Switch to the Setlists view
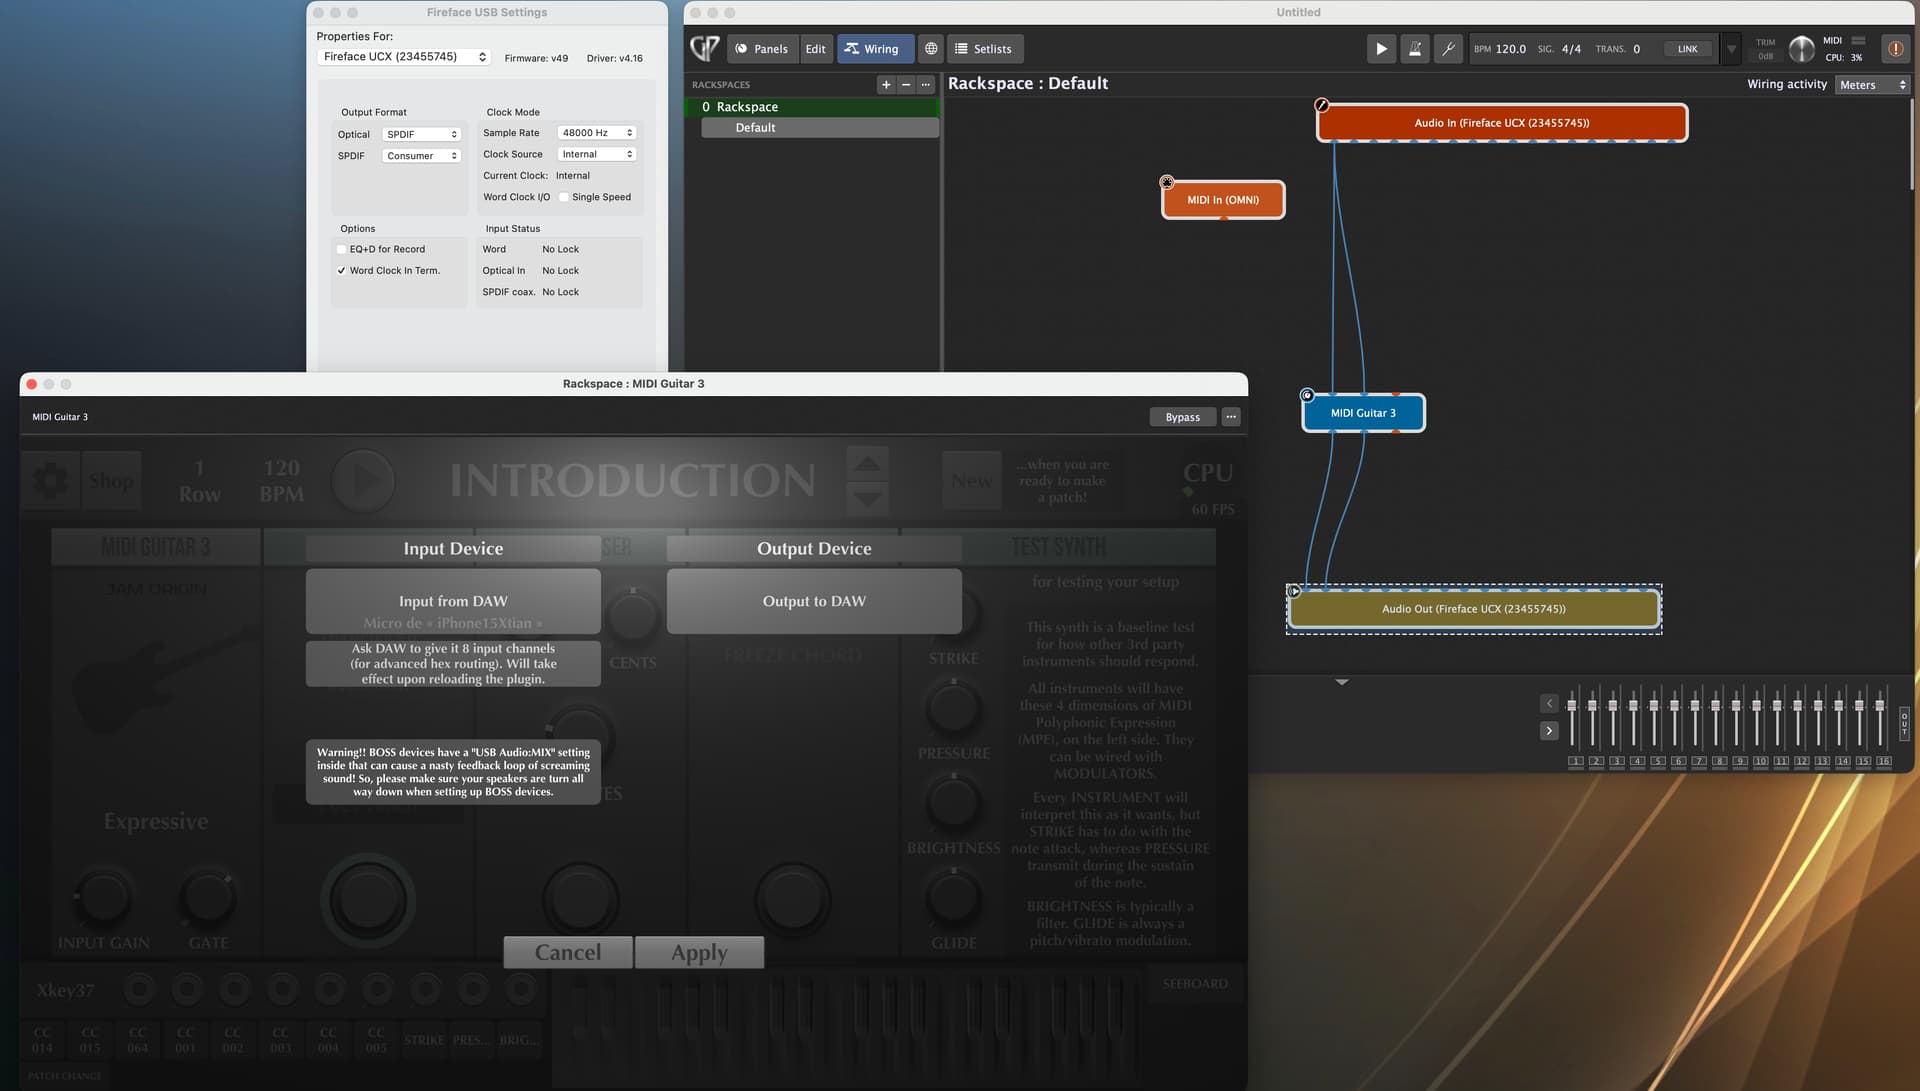1920x1091 pixels. [x=983, y=48]
